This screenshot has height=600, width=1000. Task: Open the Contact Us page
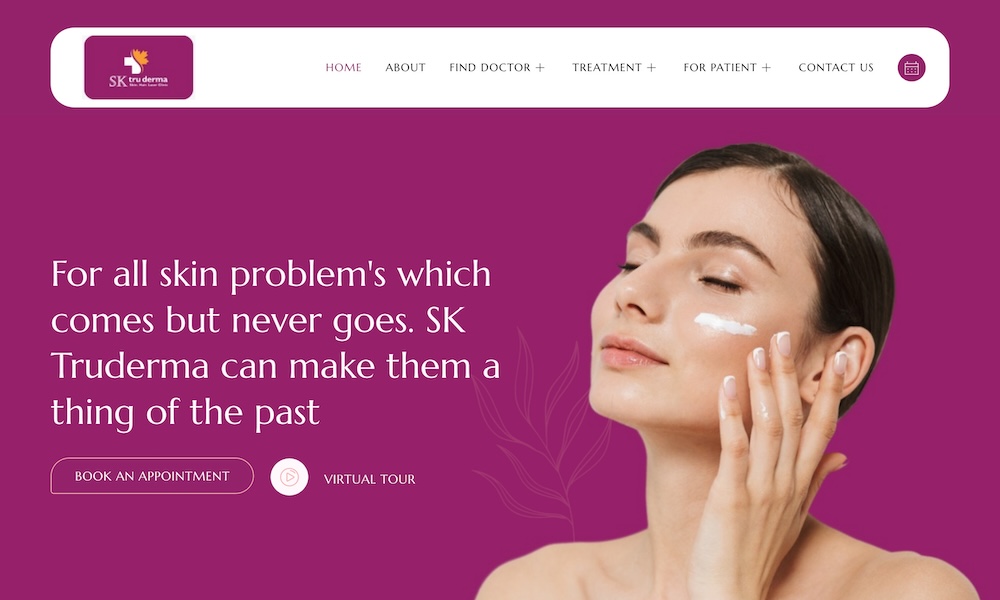pos(836,68)
